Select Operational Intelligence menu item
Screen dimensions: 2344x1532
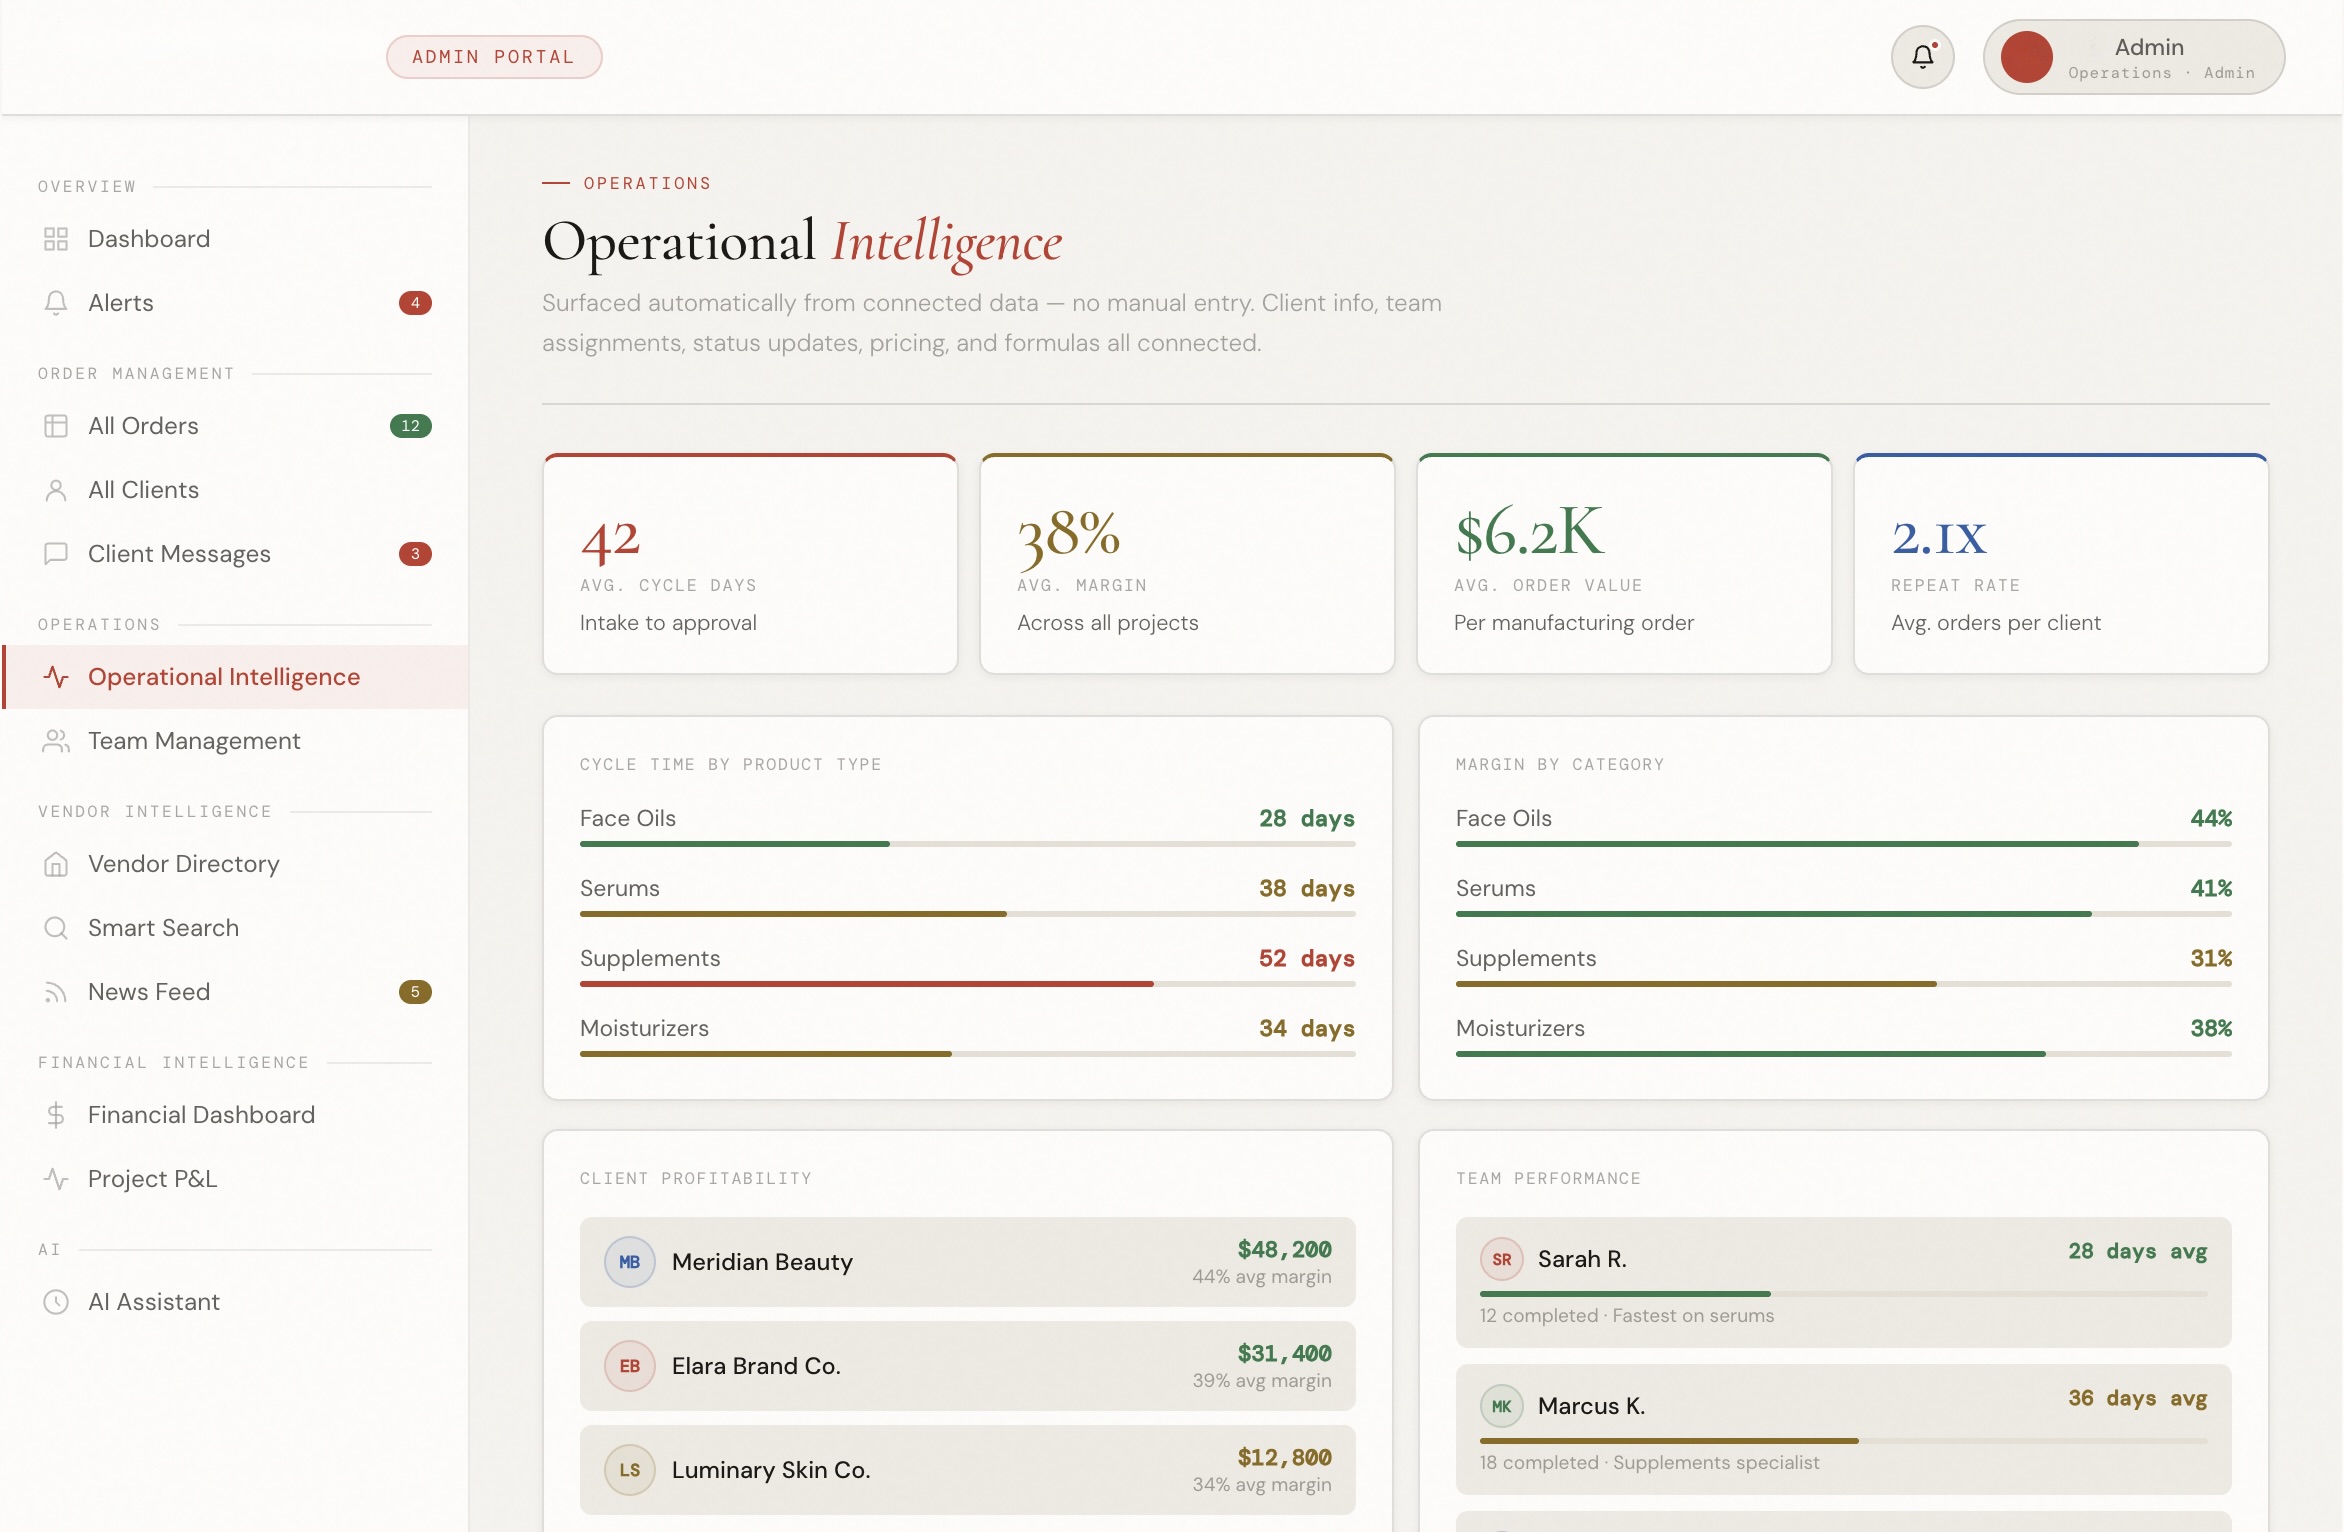236,677
